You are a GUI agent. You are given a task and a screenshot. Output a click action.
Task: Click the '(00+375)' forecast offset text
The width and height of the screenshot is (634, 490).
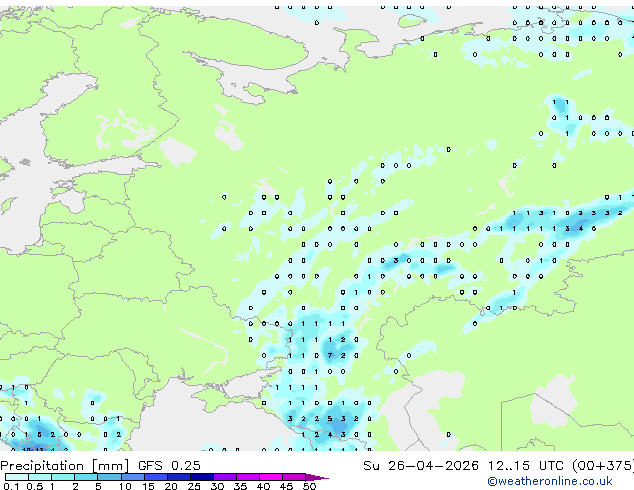pyautogui.click(x=603, y=466)
